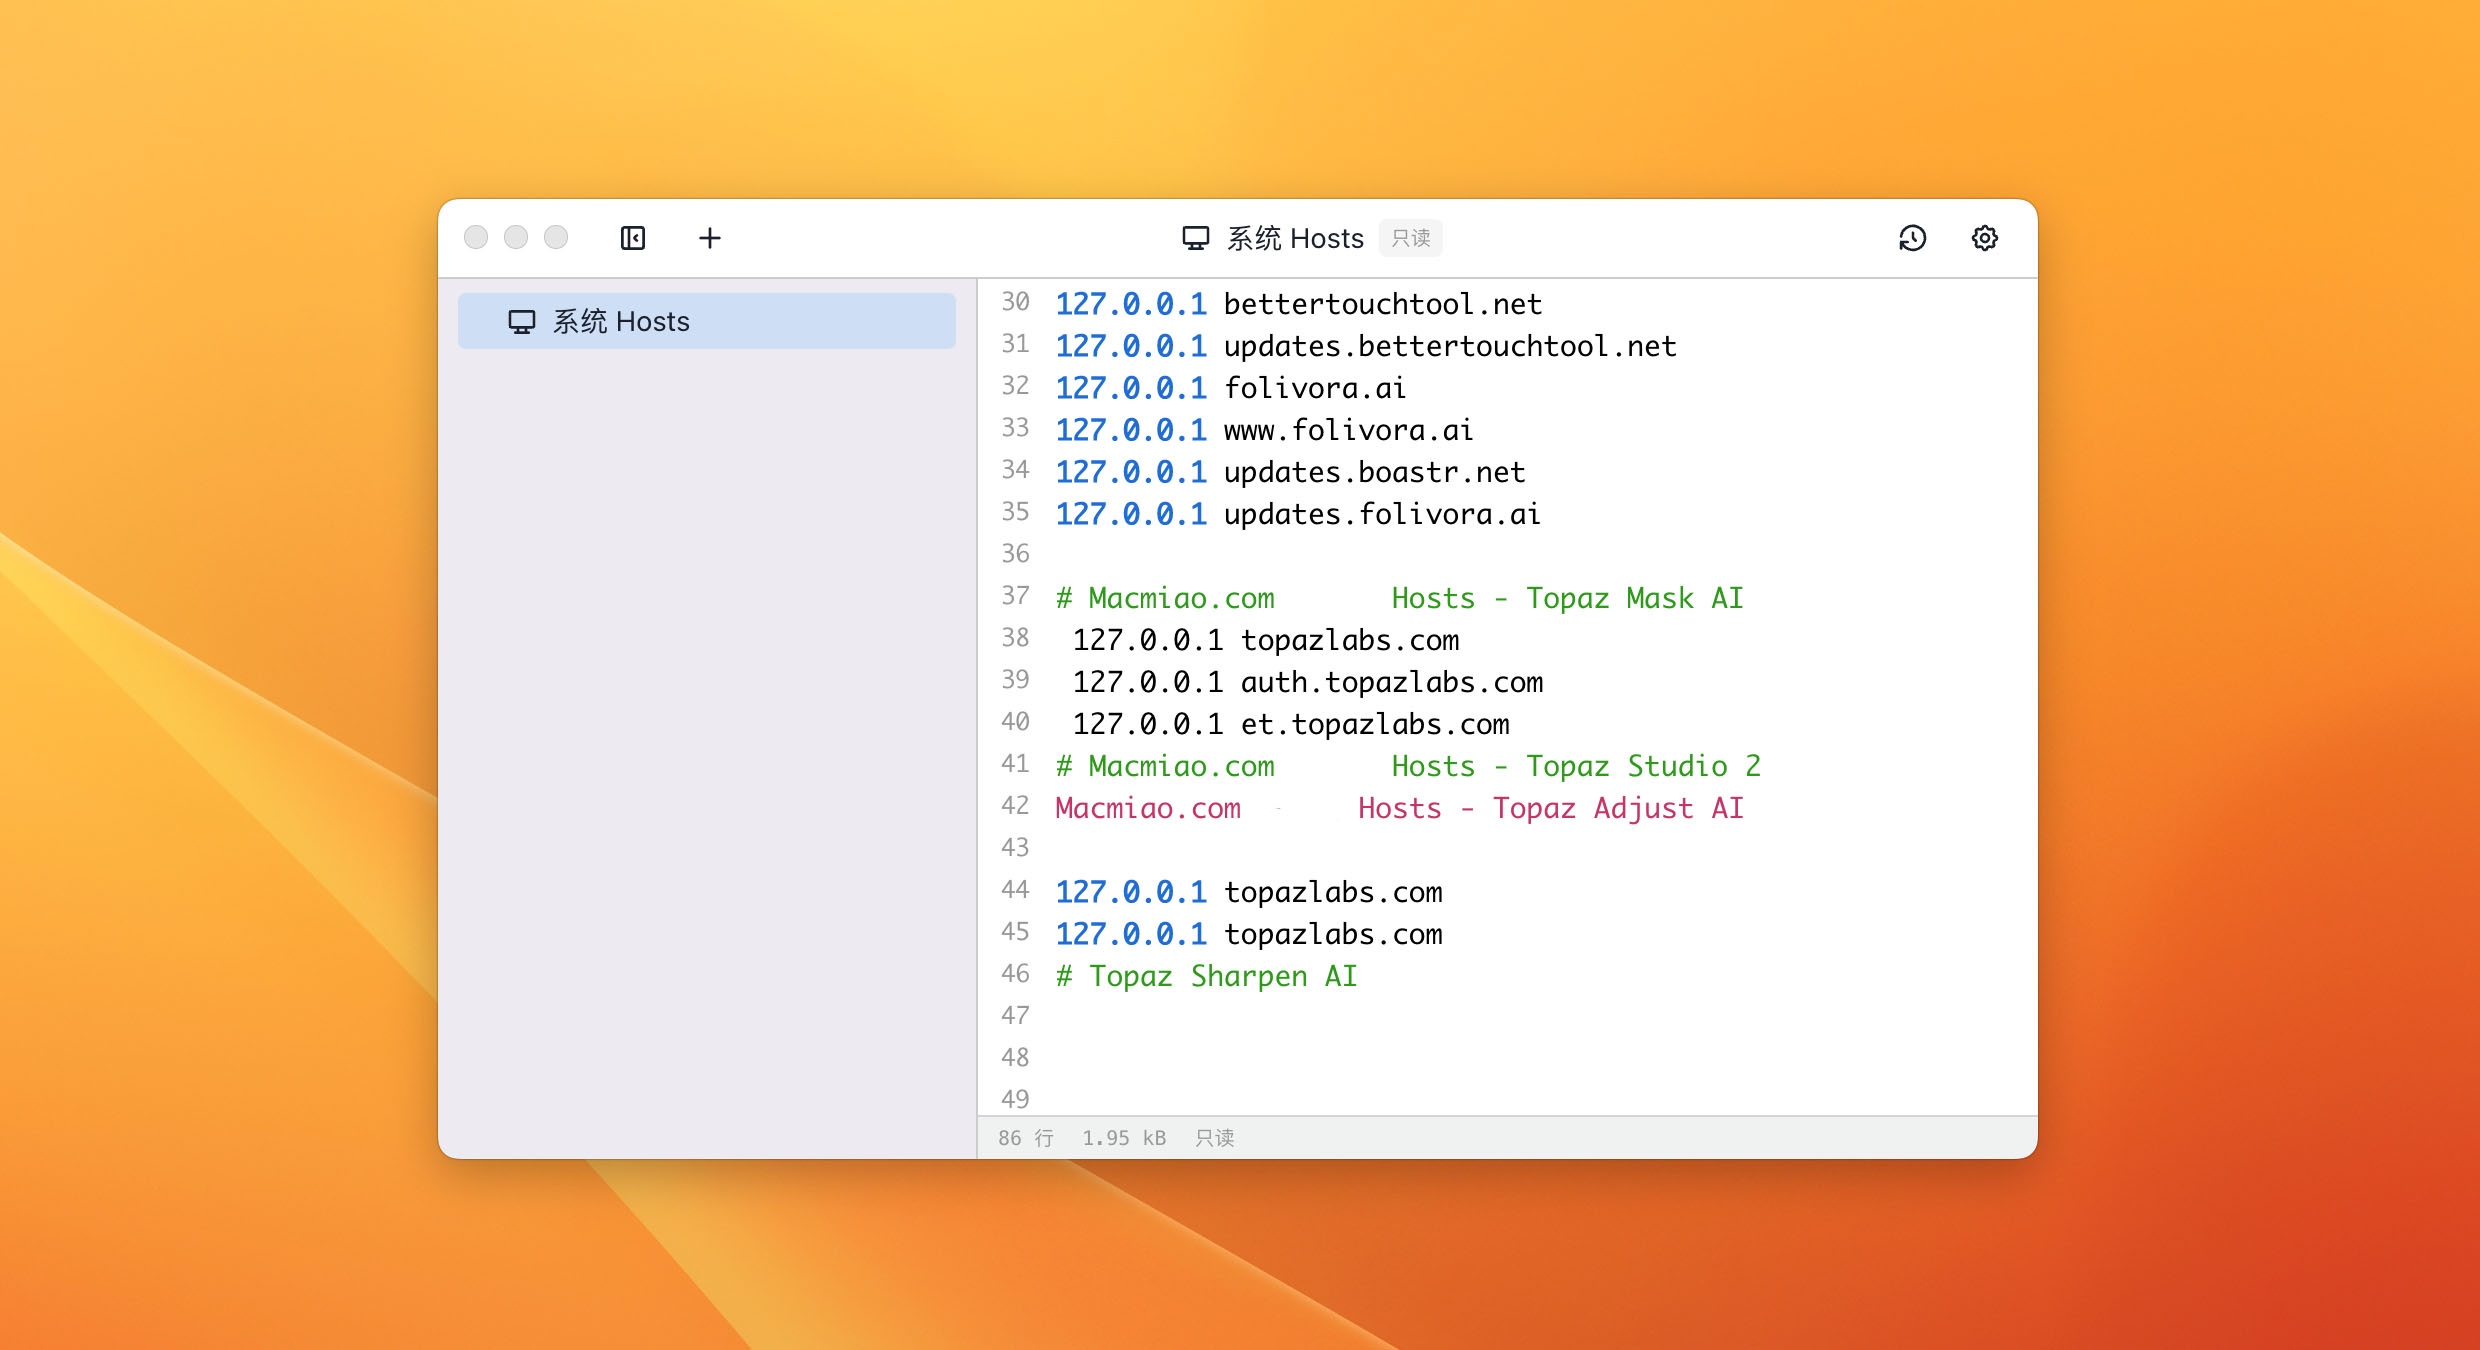Click topazlabs.com on line 45
This screenshot has width=2480, height=1350.
(1333, 934)
